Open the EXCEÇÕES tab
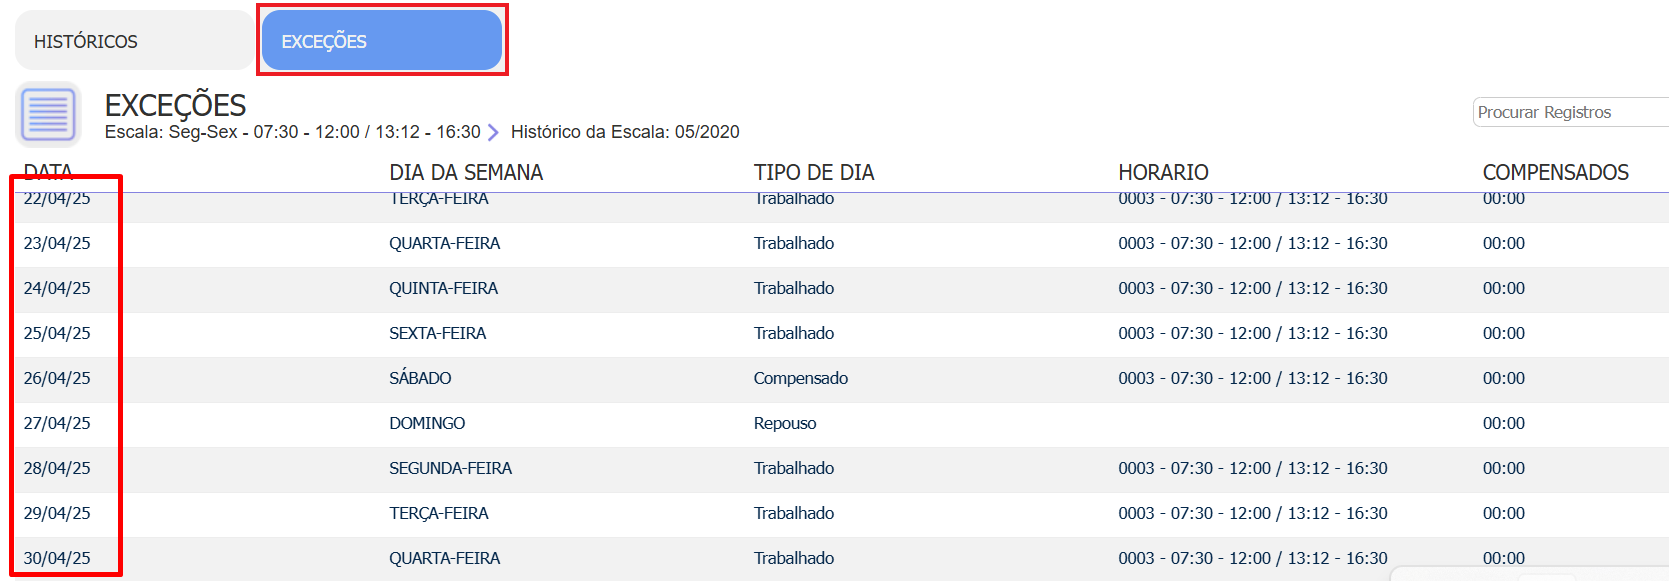 pyautogui.click(x=381, y=41)
